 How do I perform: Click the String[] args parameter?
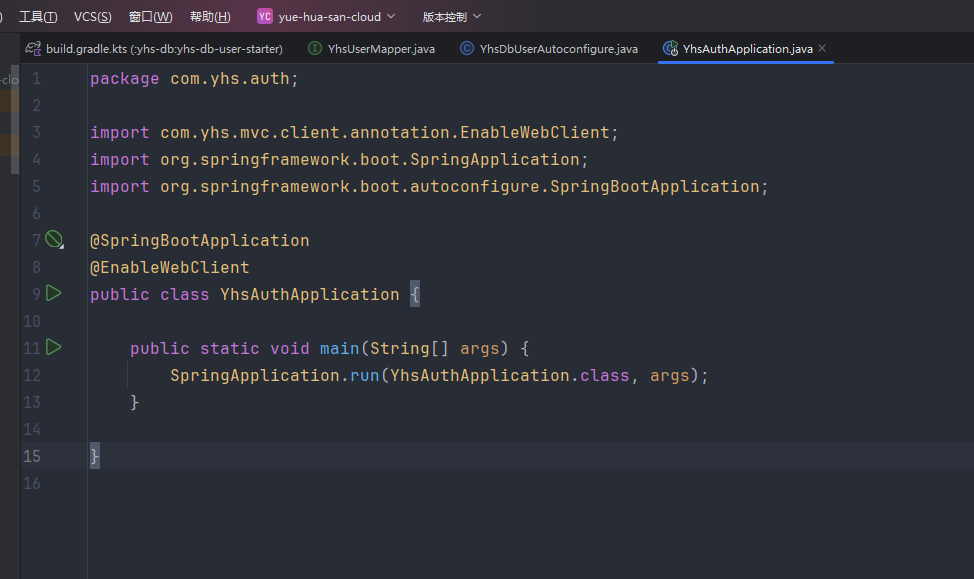tap(439, 349)
